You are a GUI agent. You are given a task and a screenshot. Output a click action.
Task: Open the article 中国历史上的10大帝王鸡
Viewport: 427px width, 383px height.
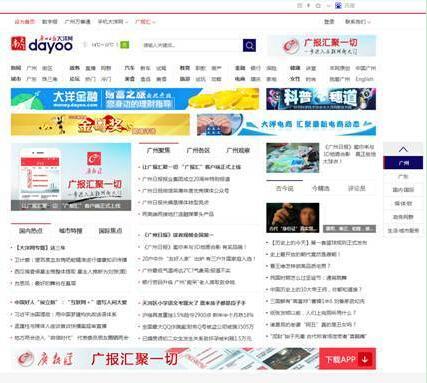point(315,289)
